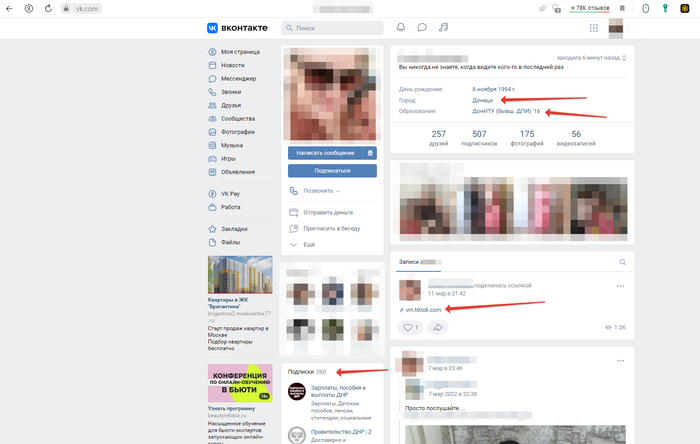
Task: Click the wall search magnifier icon
Action: (x=622, y=262)
